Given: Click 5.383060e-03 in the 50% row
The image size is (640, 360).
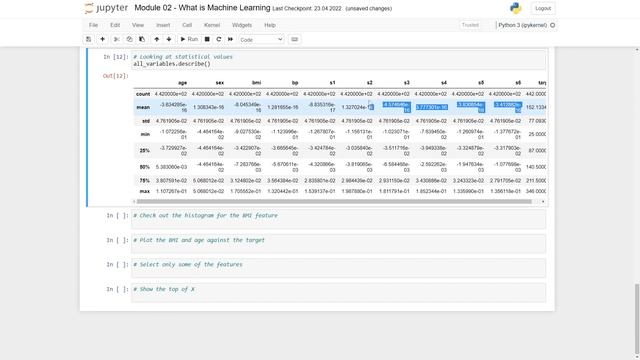Looking at the screenshot, I should (x=171, y=167).
